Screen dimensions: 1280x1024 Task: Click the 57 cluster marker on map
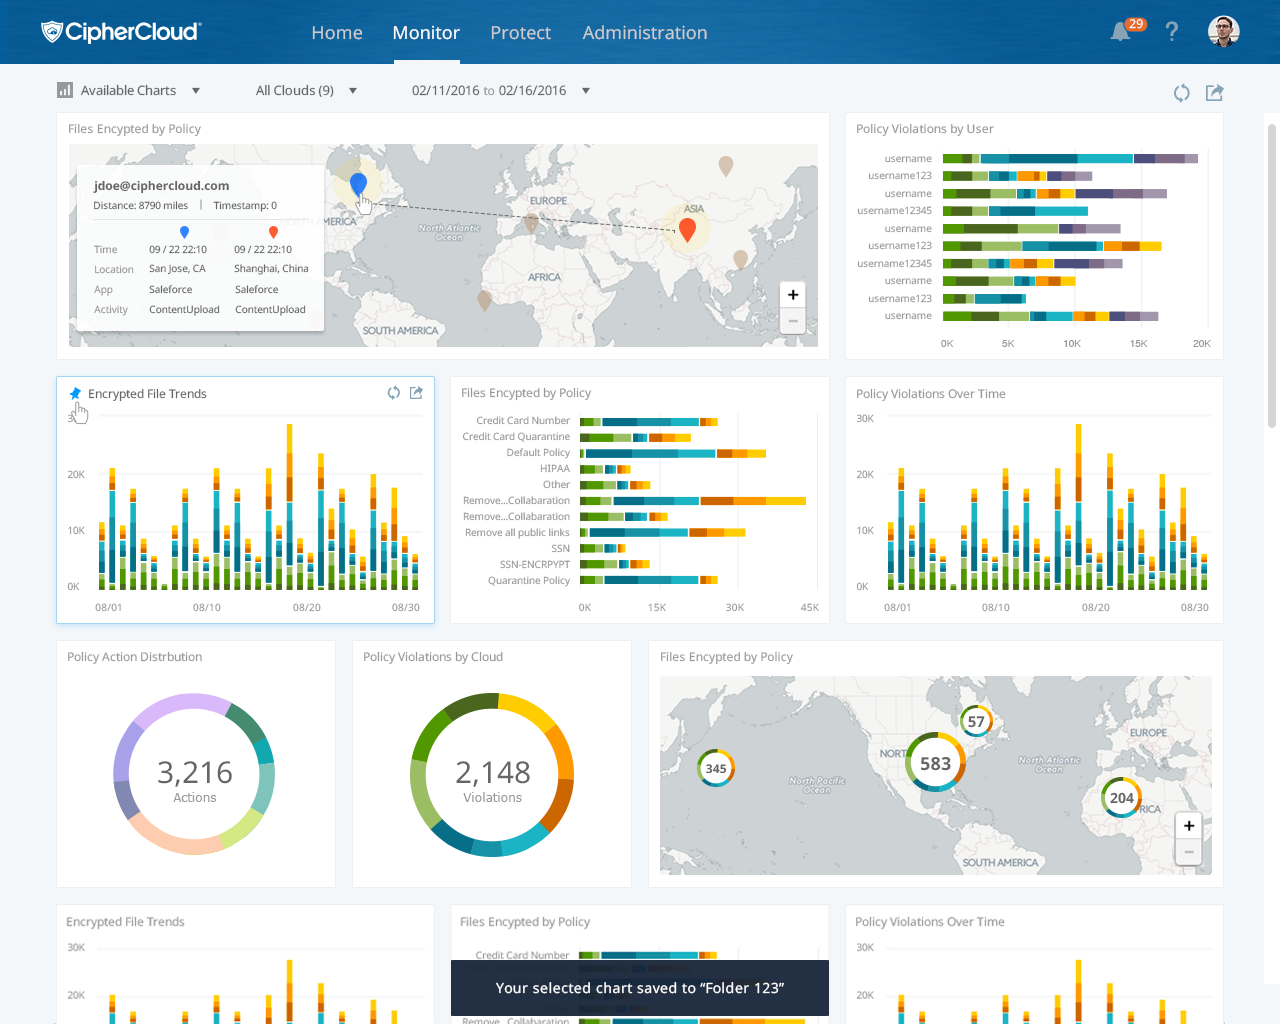[976, 721]
